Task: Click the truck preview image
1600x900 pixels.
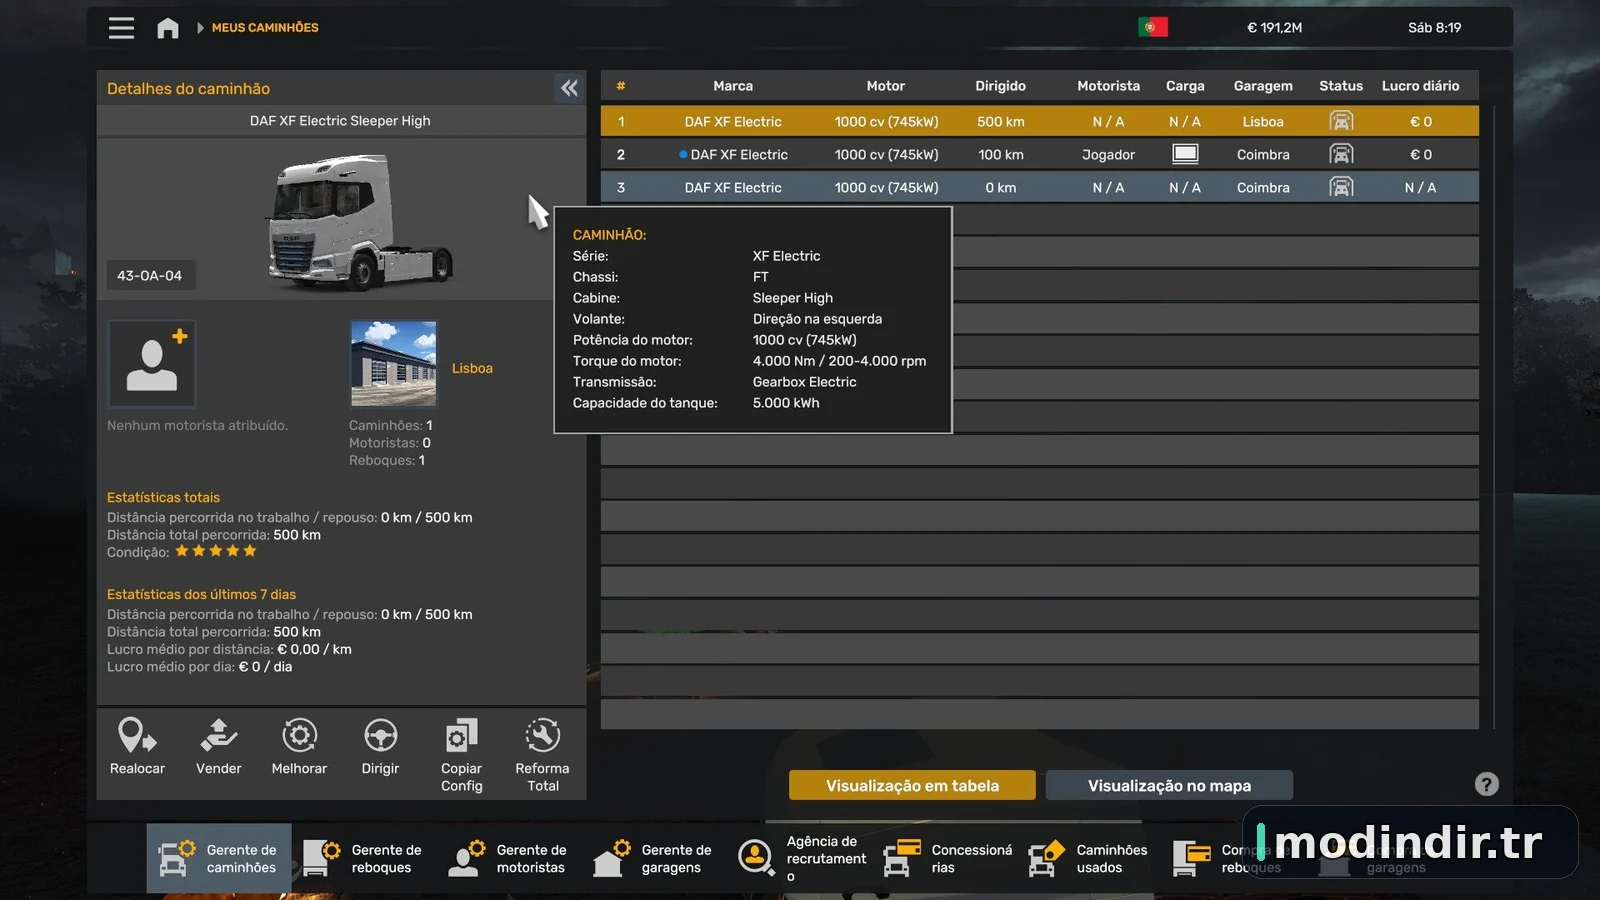Action: point(360,222)
